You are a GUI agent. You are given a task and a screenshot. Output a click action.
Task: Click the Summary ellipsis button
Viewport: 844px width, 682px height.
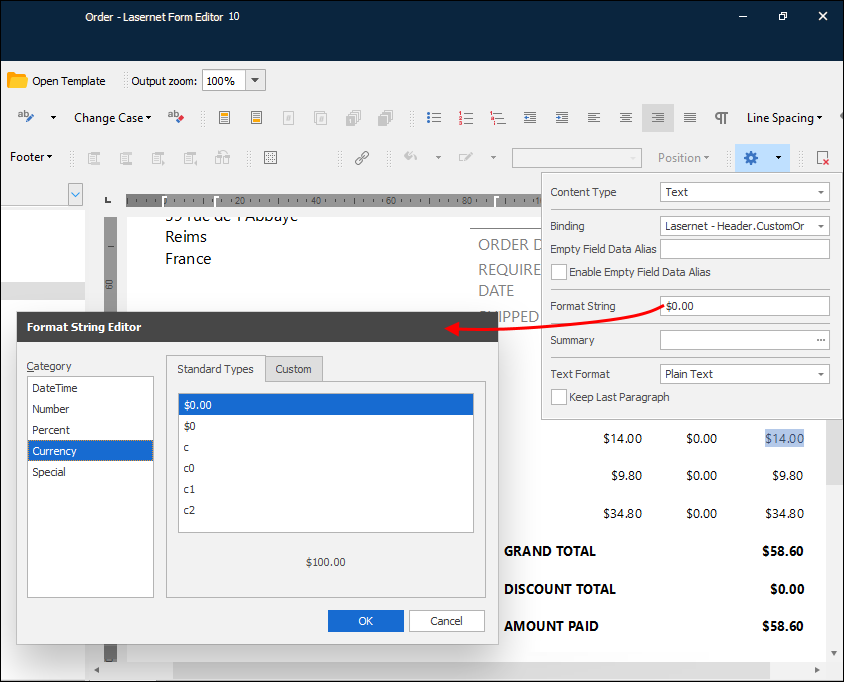[820, 340]
